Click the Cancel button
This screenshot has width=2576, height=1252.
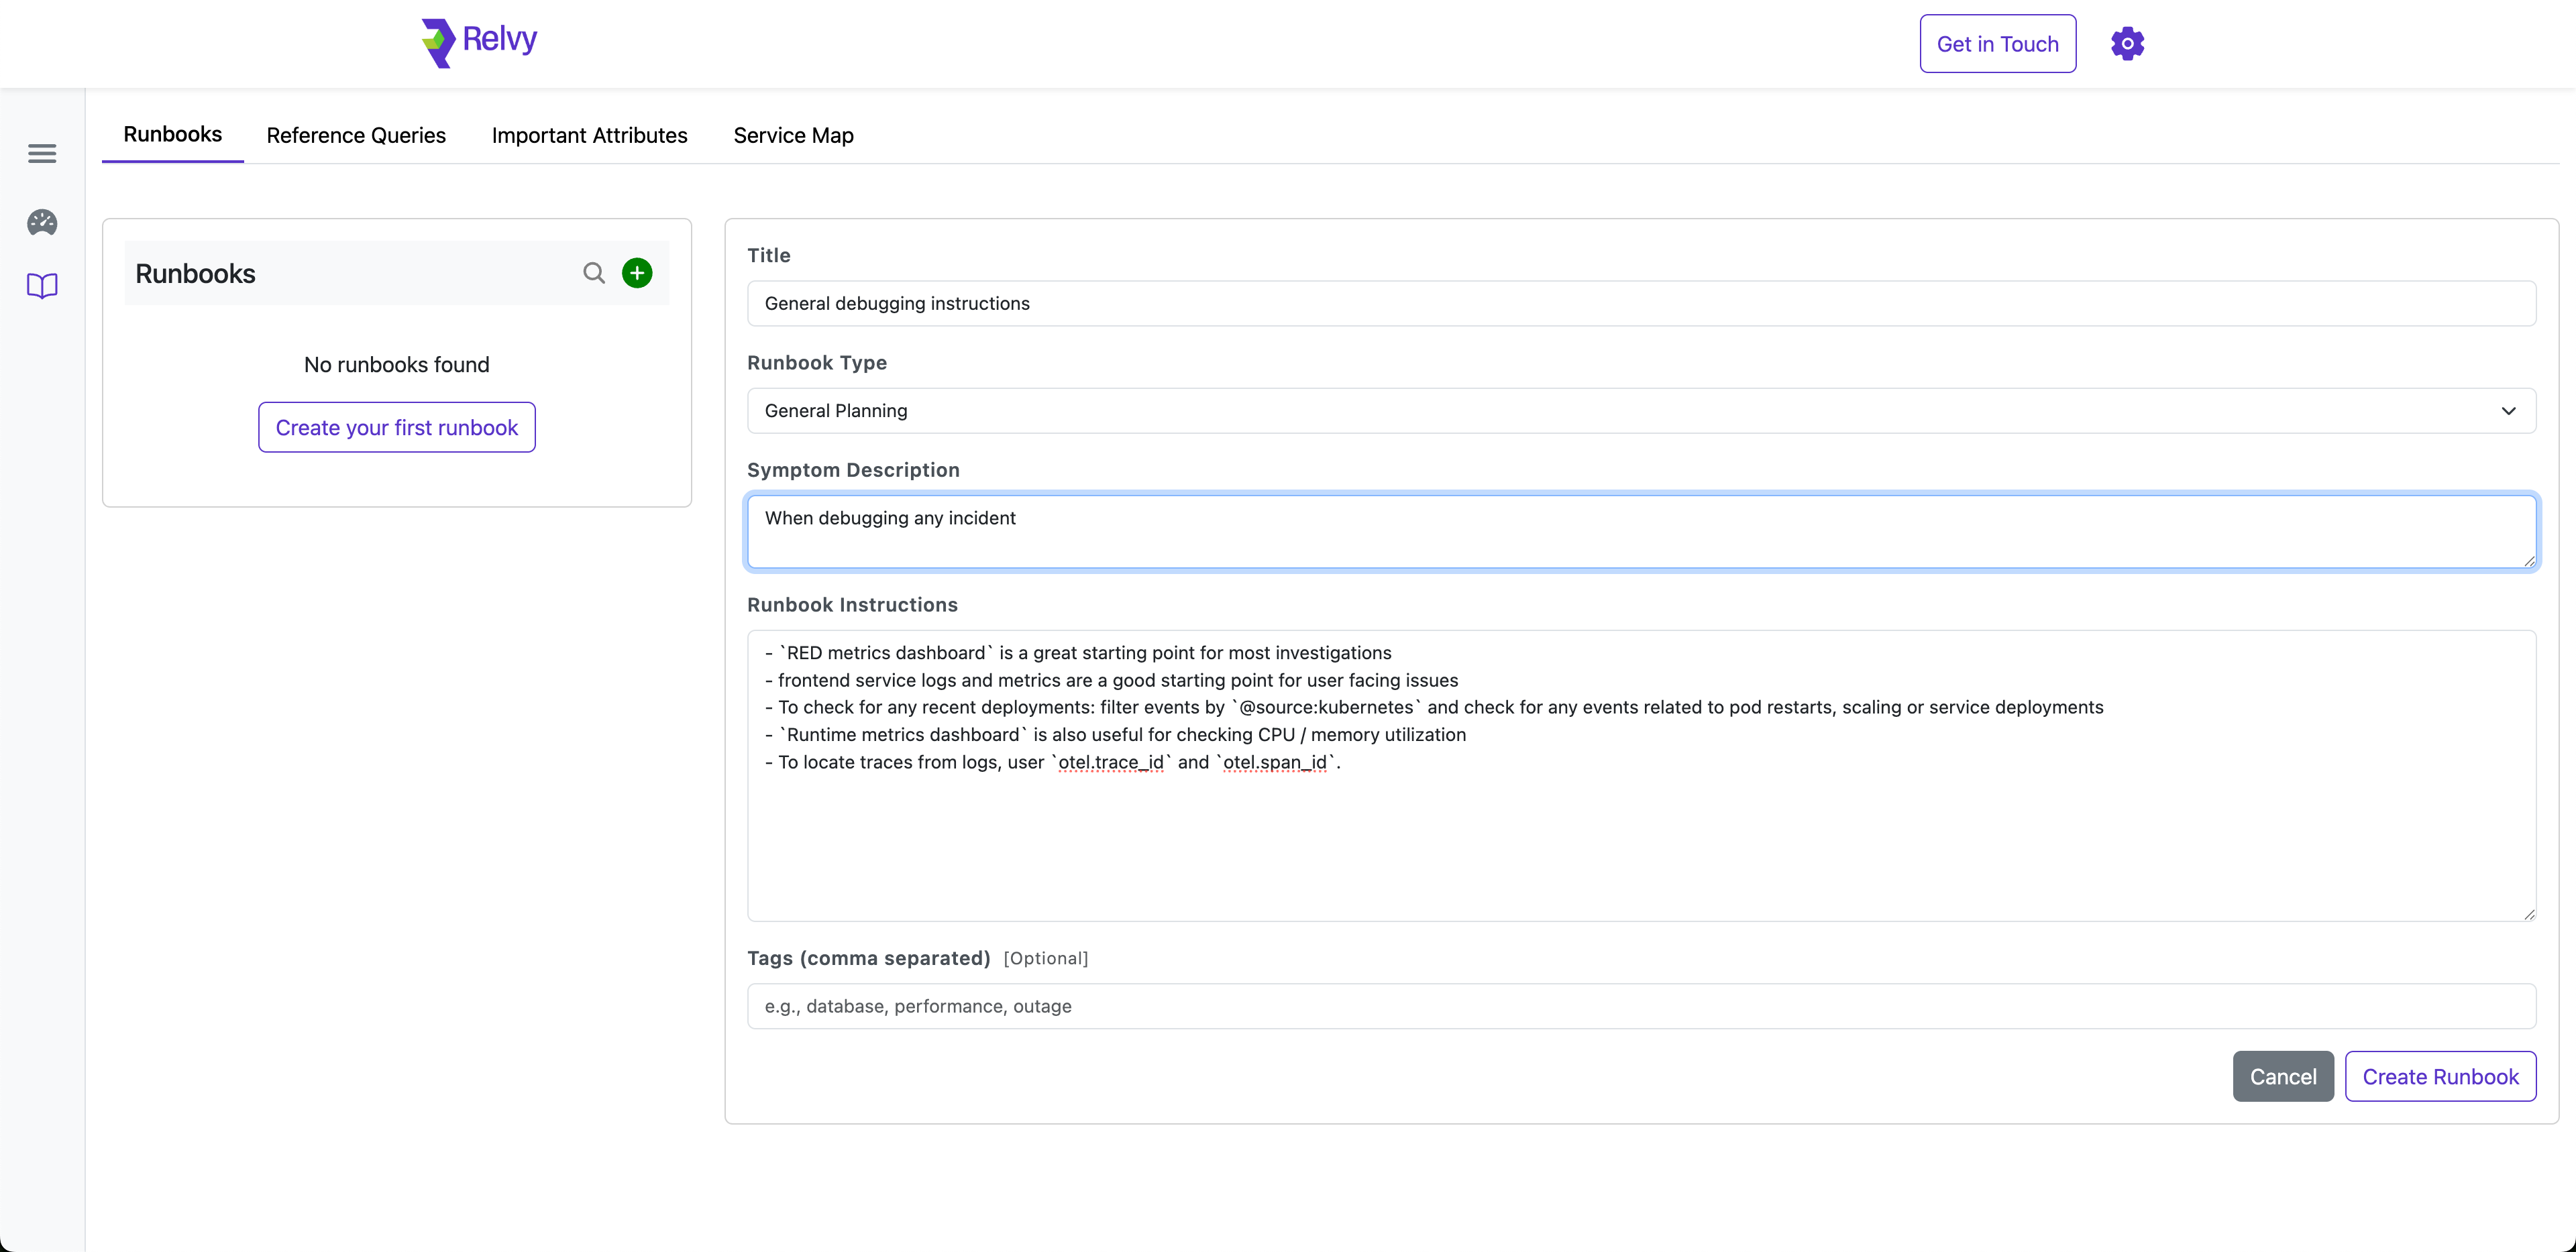2283,1076
